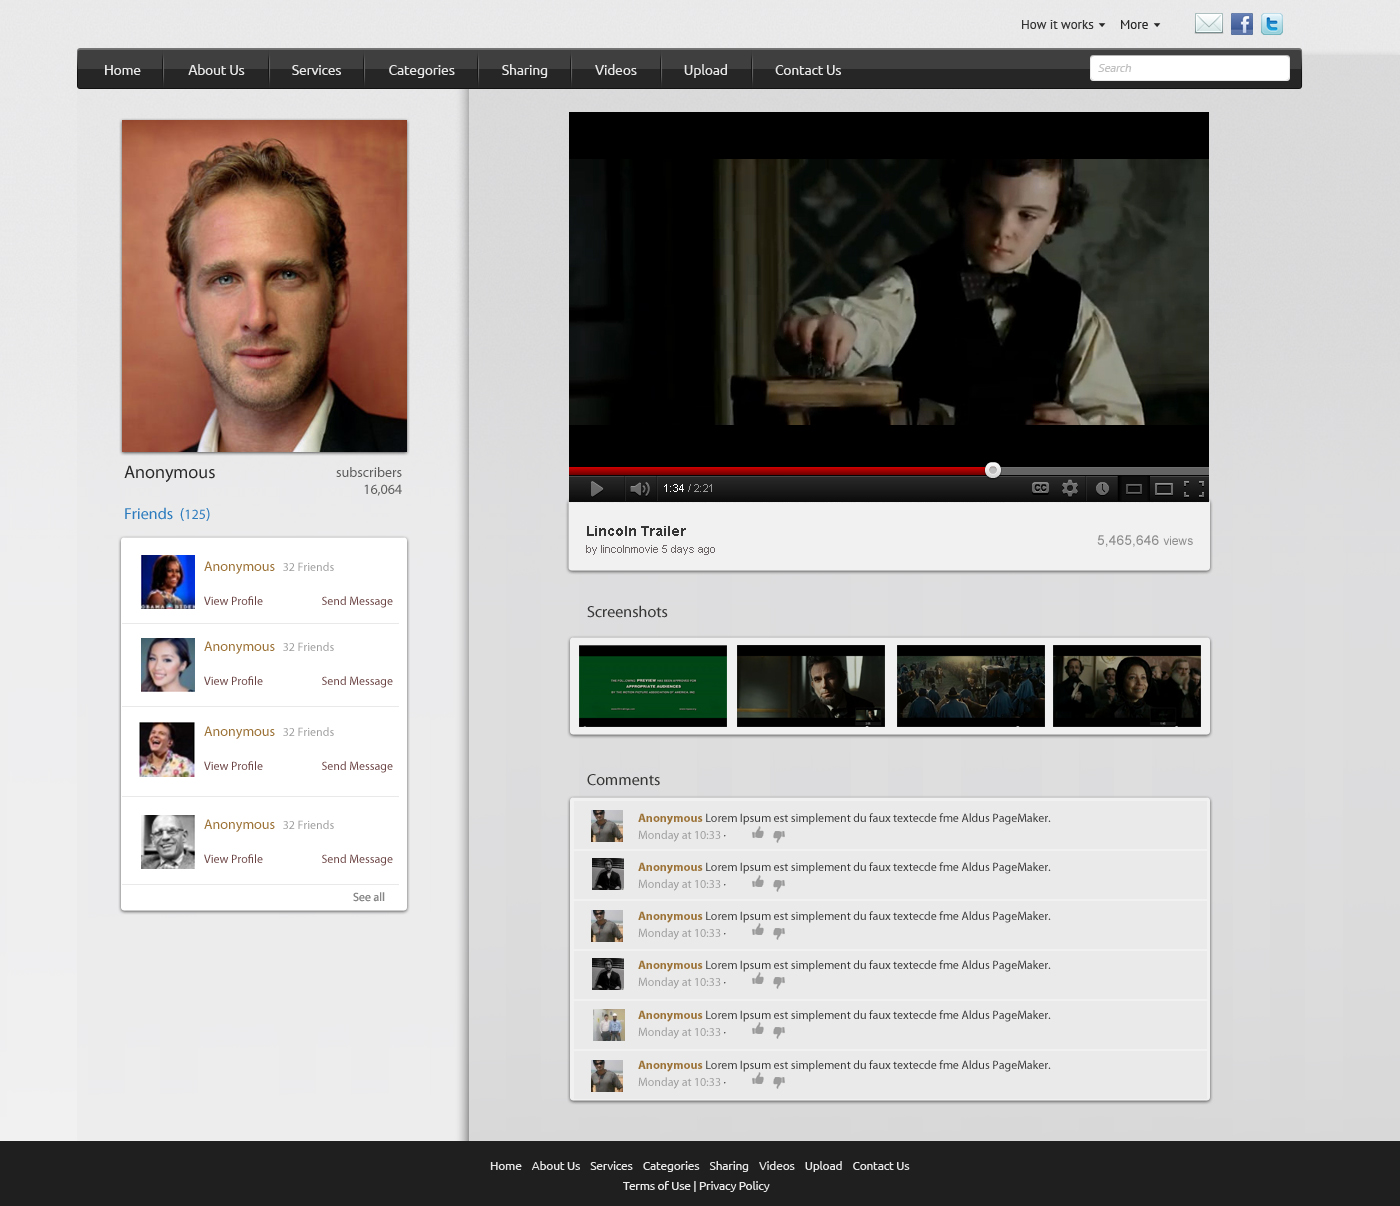Send Message to third friend
This screenshot has width=1400, height=1206.
point(357,766)
